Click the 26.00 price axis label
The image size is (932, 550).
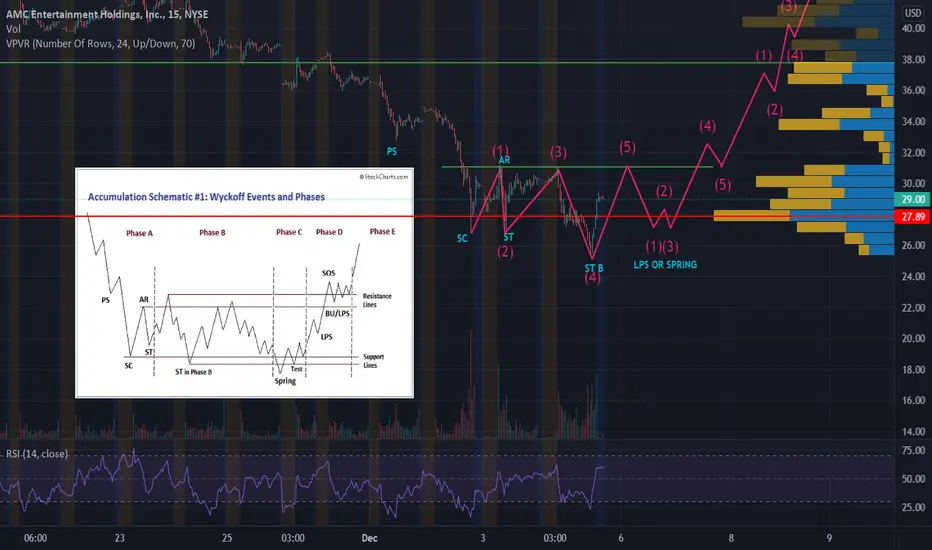point(913,245)
